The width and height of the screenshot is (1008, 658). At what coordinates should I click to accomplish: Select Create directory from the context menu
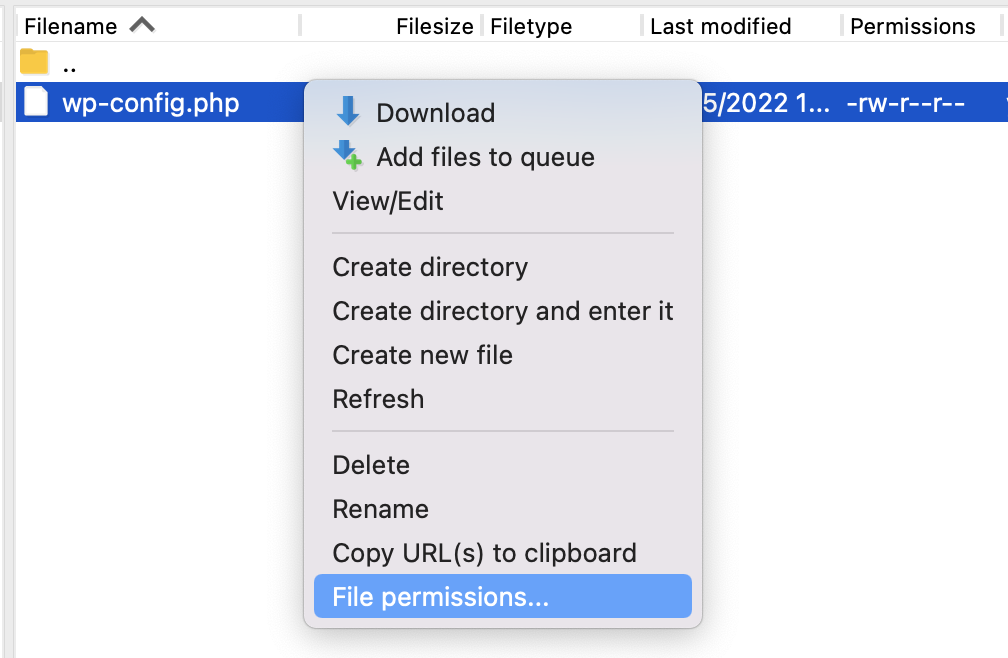(429, 267)
